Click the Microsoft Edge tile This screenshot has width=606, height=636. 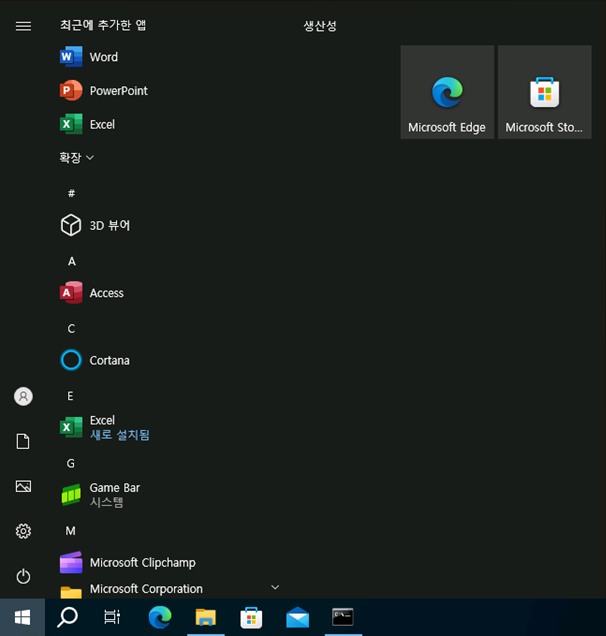click(x=447, y=92)
